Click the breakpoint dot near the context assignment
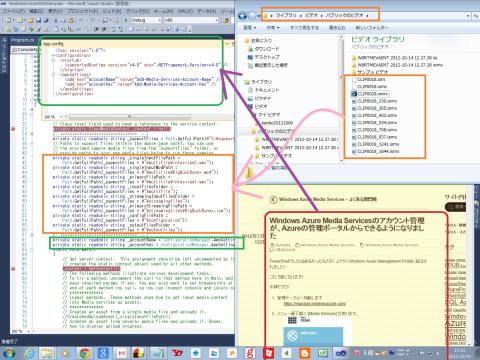This screenshot has width=480, height=360. click(x=13, y=268)
